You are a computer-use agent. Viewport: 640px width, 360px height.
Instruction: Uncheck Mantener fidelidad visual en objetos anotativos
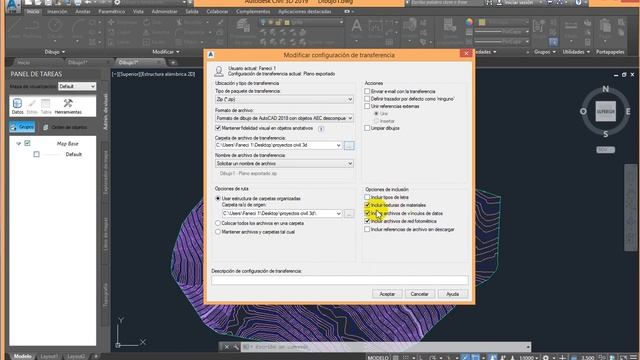pyautogui.click(x=218, y=128)
